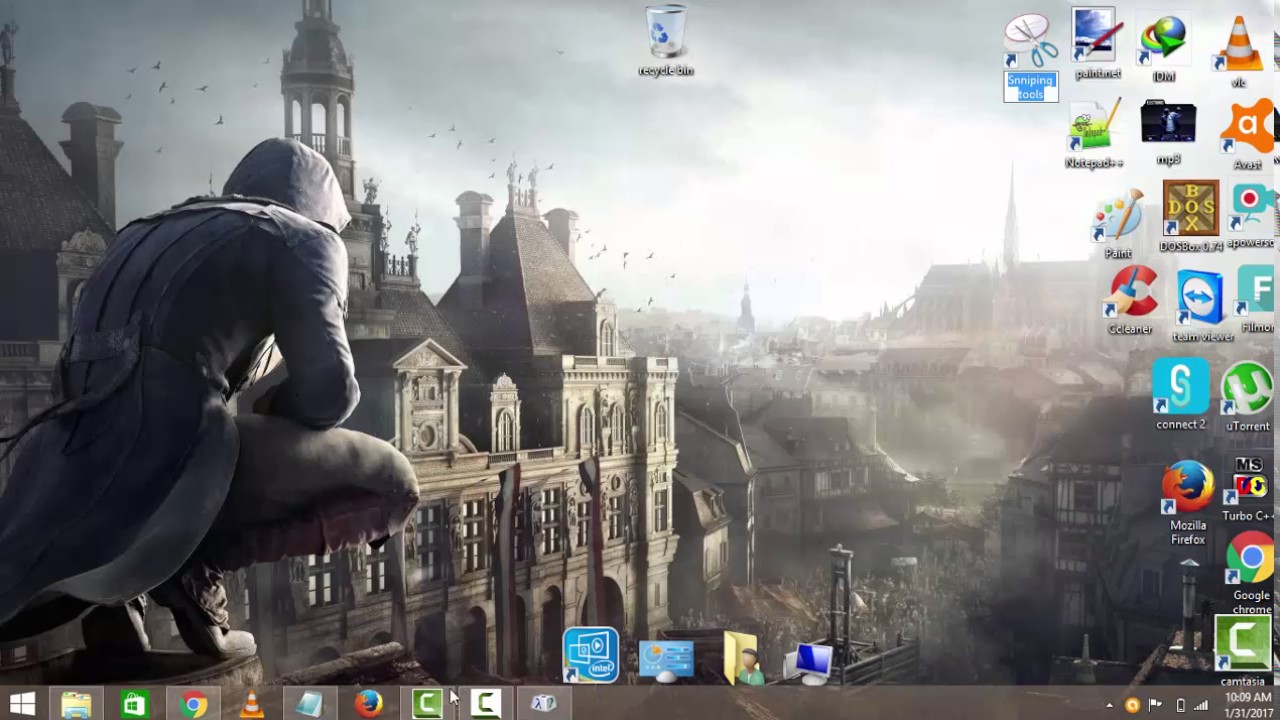Open VLC media player in taskbar
The image size is (1280, 720).
pyautogui.click(x=251, y=704)
